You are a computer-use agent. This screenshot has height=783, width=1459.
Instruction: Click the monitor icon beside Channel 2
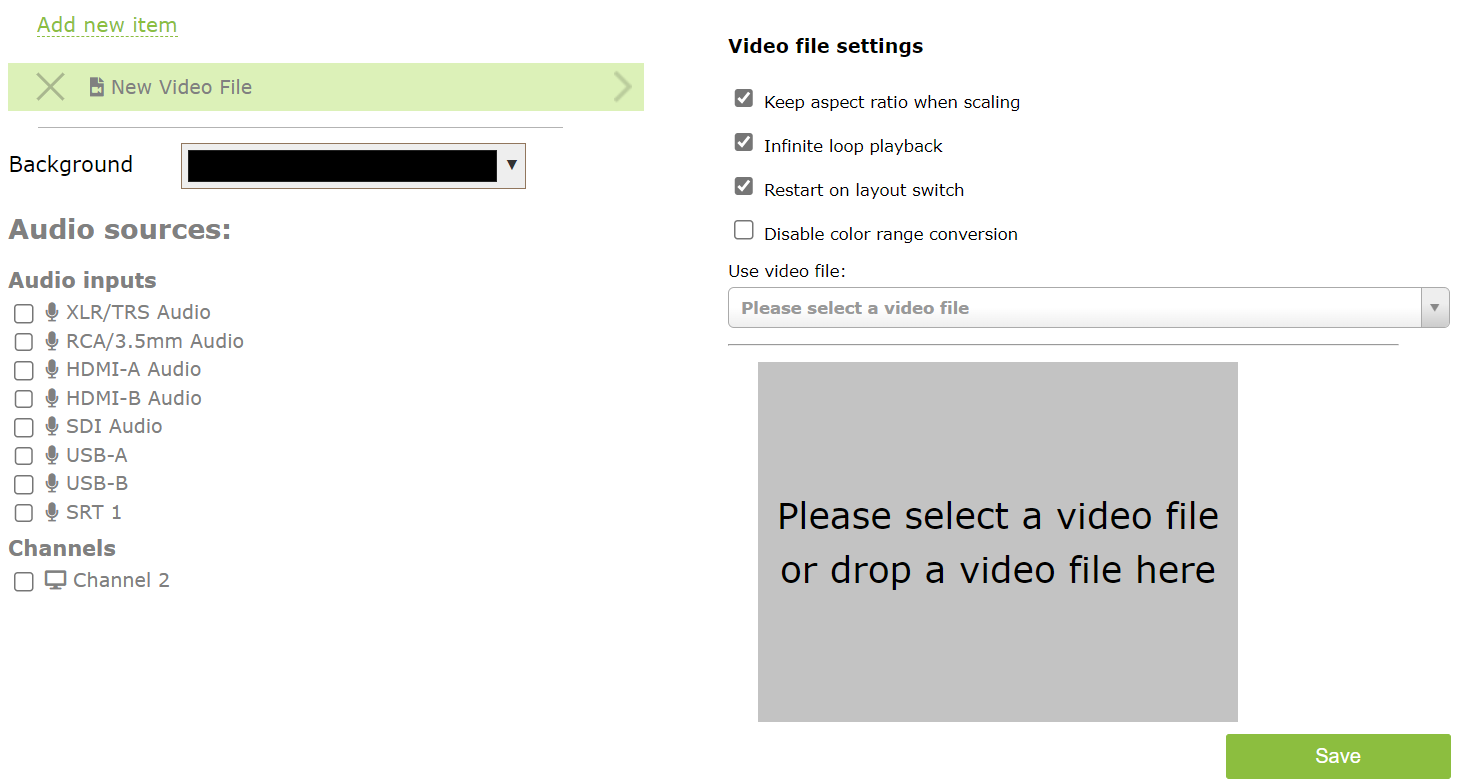pyautogui.click(x=56, y=580)
